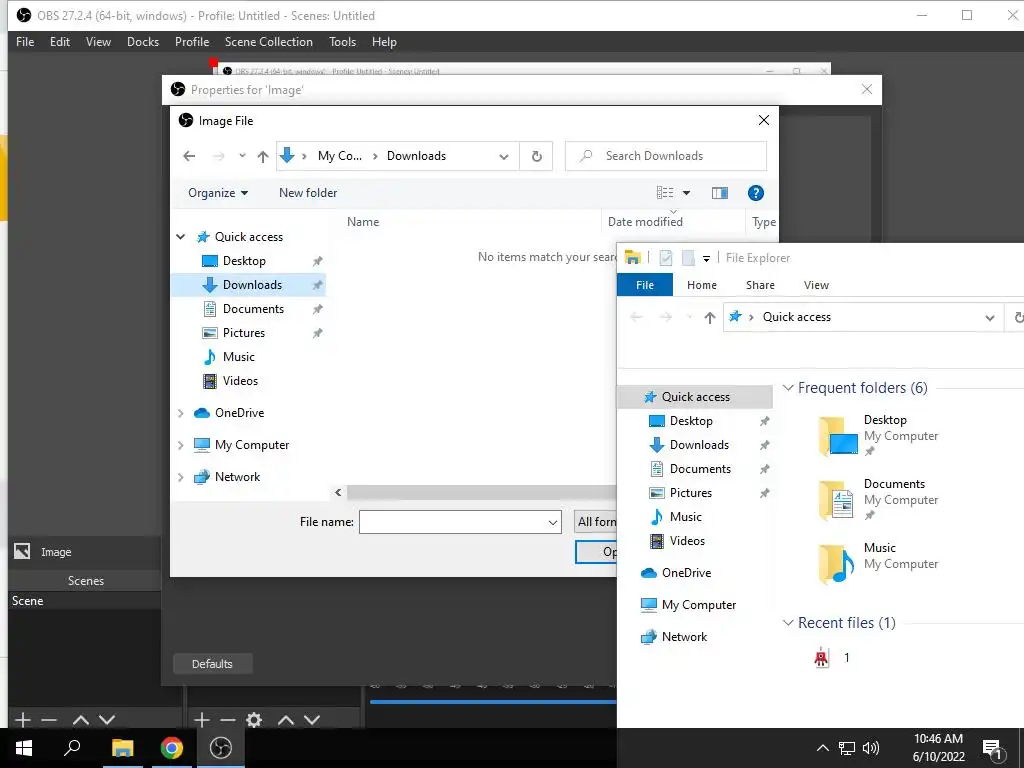Expand My Computer in Image File dialog
This screenshot has width=1024, height=768.
(x=181, y=445)
